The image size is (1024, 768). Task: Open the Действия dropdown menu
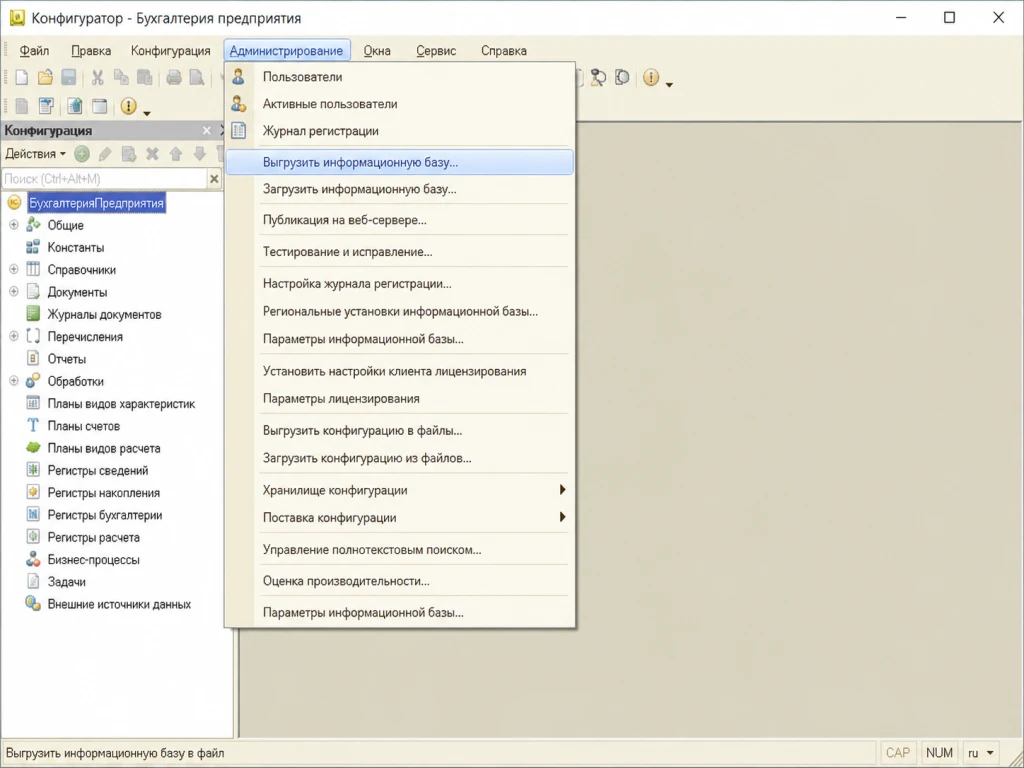tap(35, 154)
